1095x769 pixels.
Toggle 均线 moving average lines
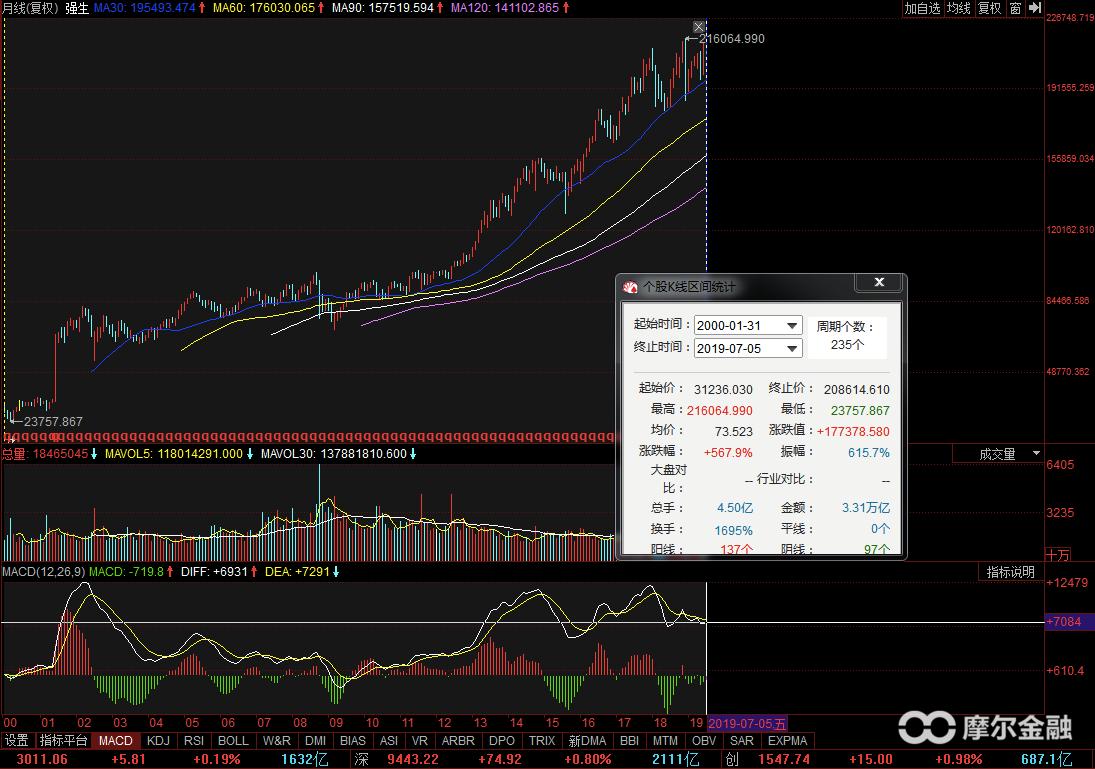point(959,8)
